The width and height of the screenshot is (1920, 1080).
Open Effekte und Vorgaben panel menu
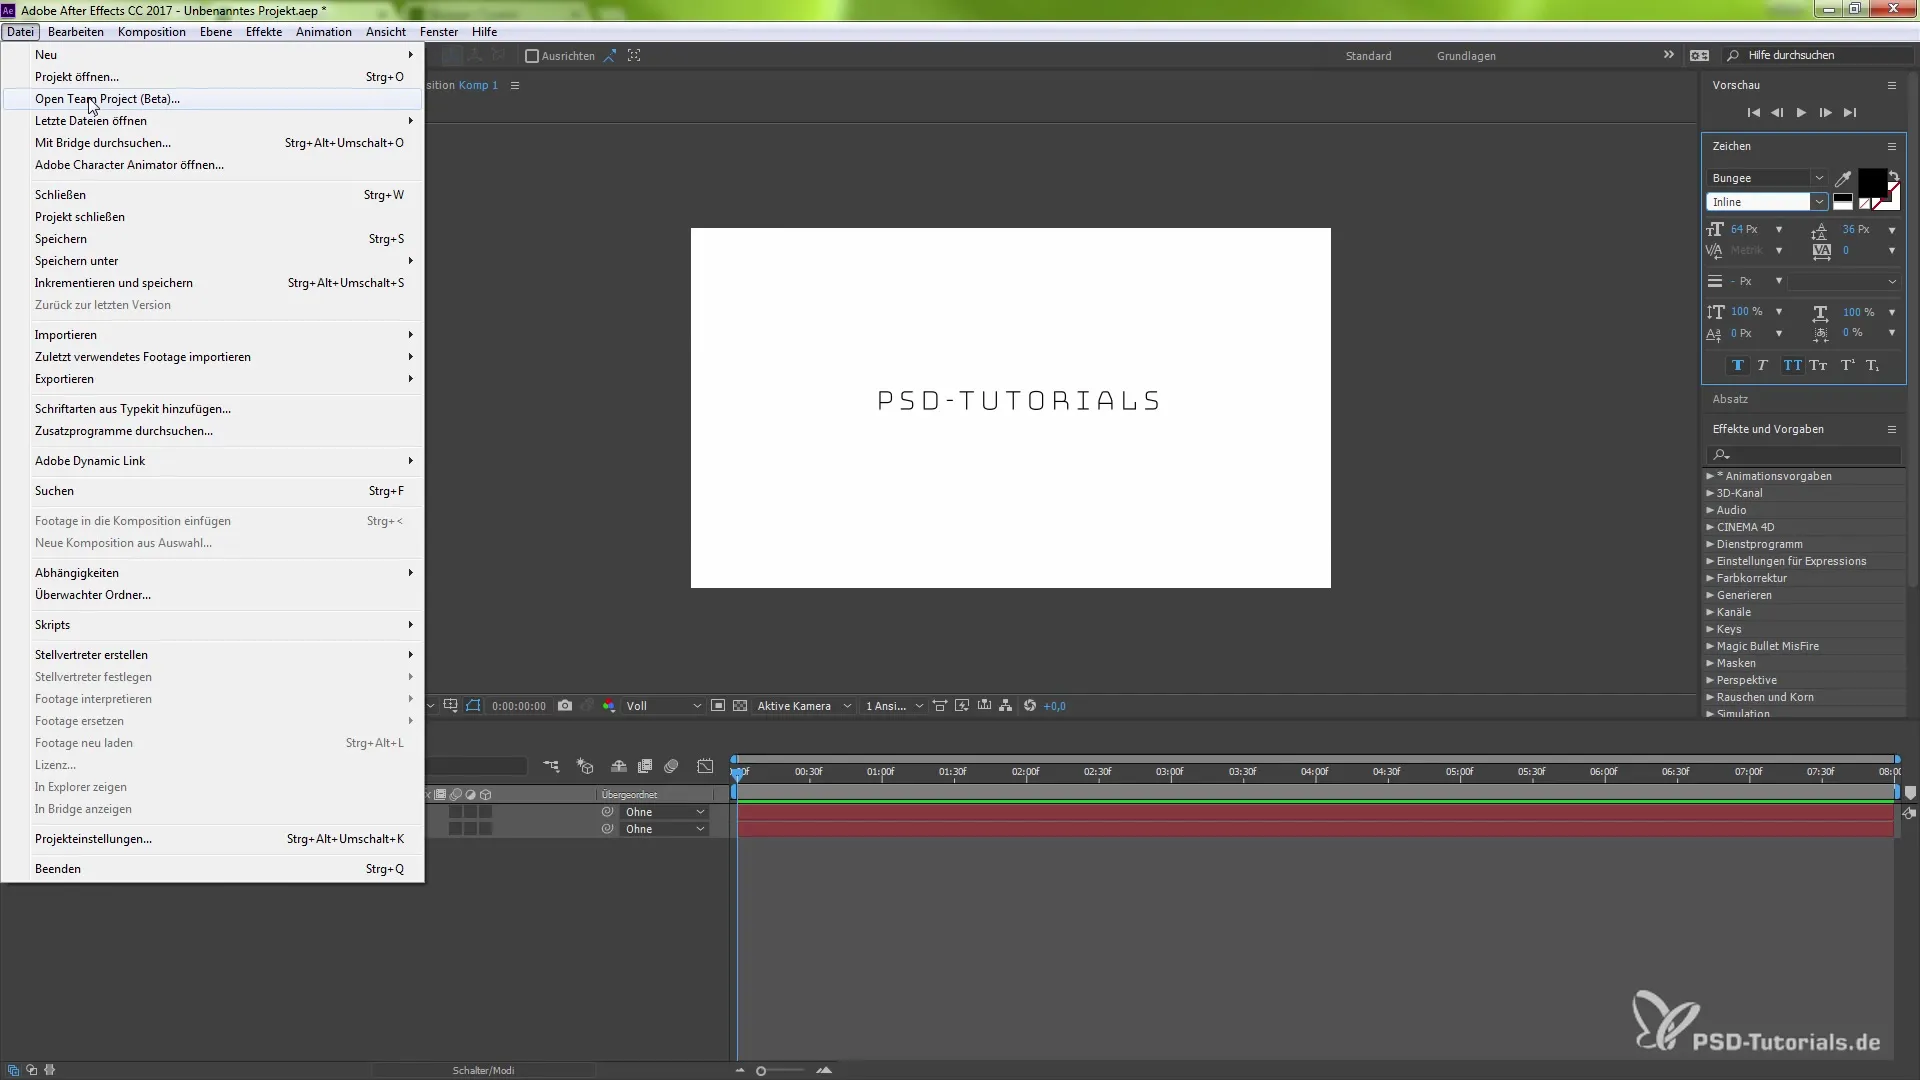1892,429
